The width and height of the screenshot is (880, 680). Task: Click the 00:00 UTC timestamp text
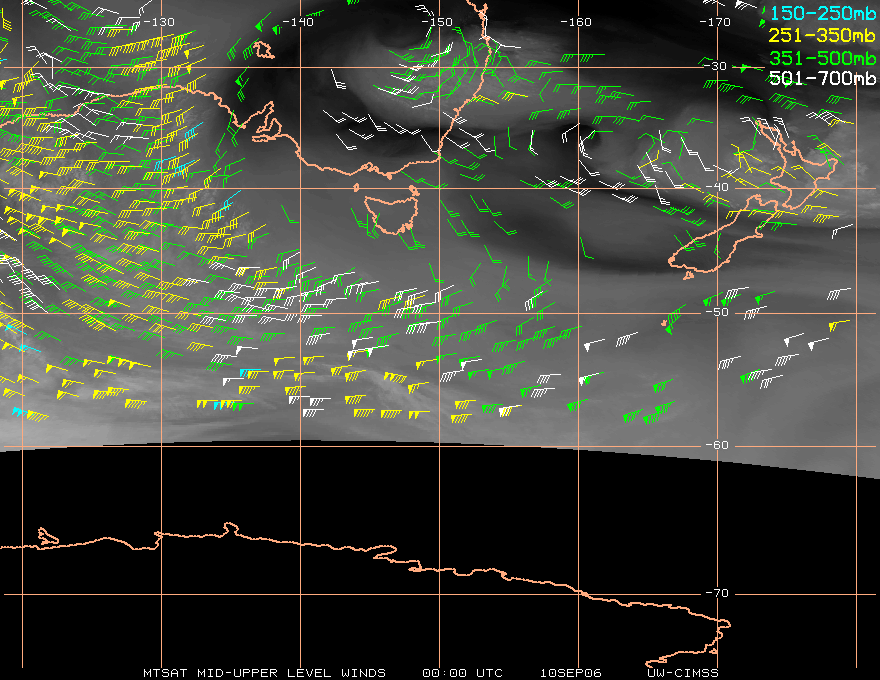click(462, 673)
